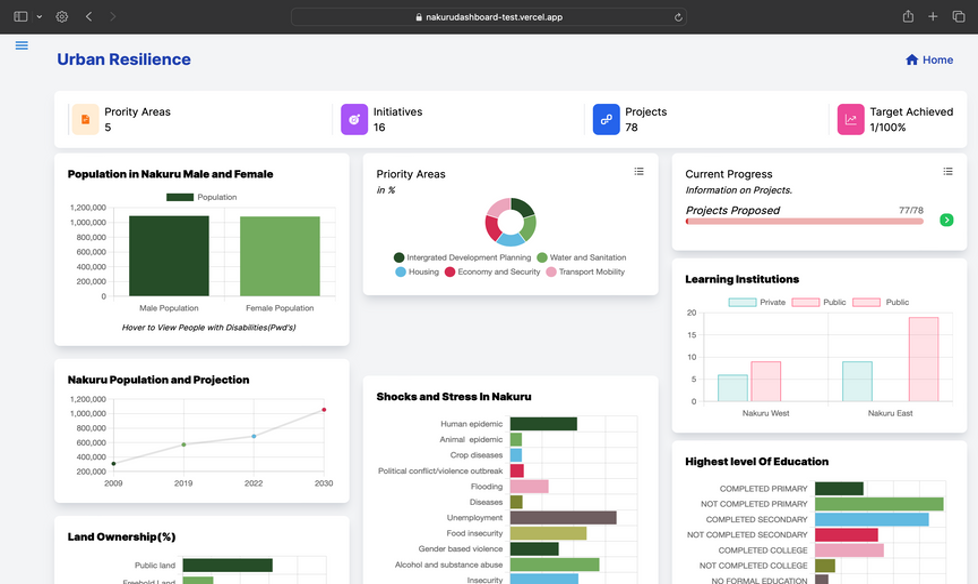Click the Projects Proposed progress bar
978x584 pixels.
coord(804,221)
